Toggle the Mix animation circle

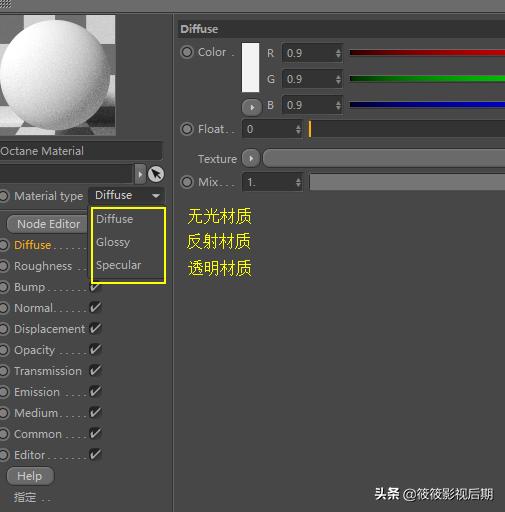(x=187, y=182)
